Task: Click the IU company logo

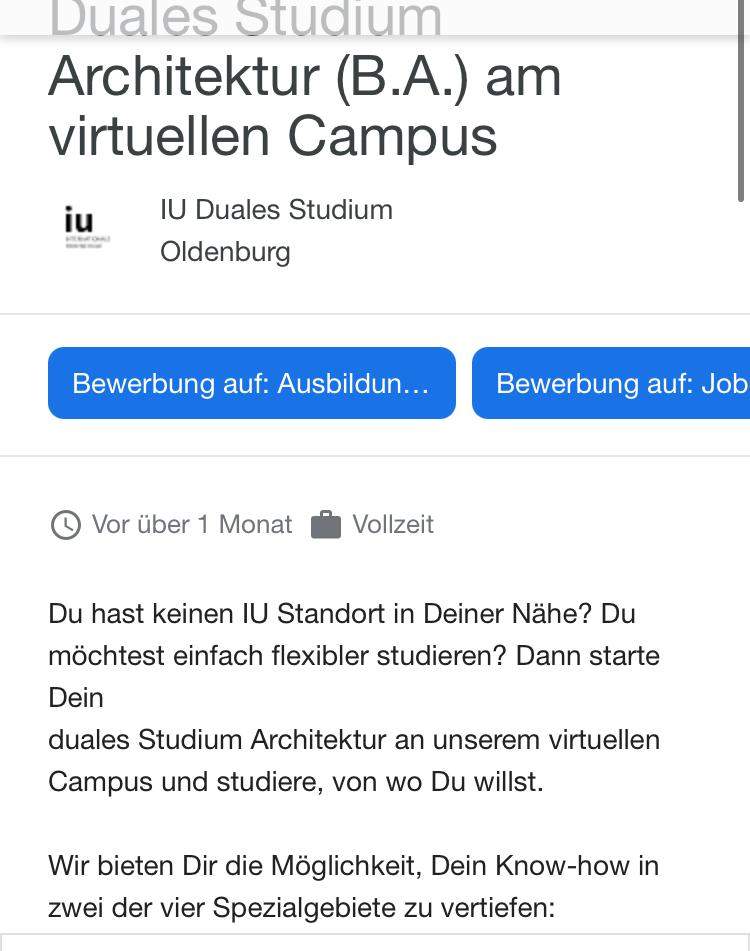Action: (88, 229)
